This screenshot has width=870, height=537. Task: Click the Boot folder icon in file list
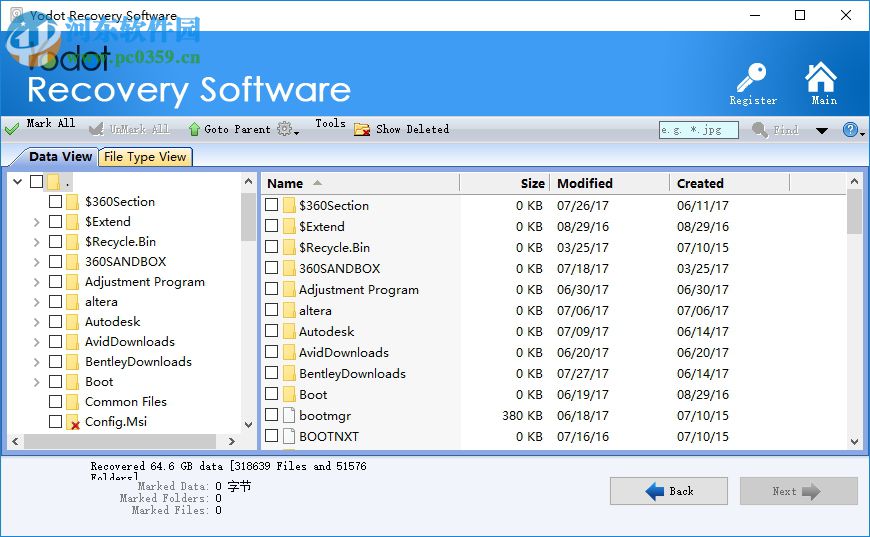coord(289,394)
